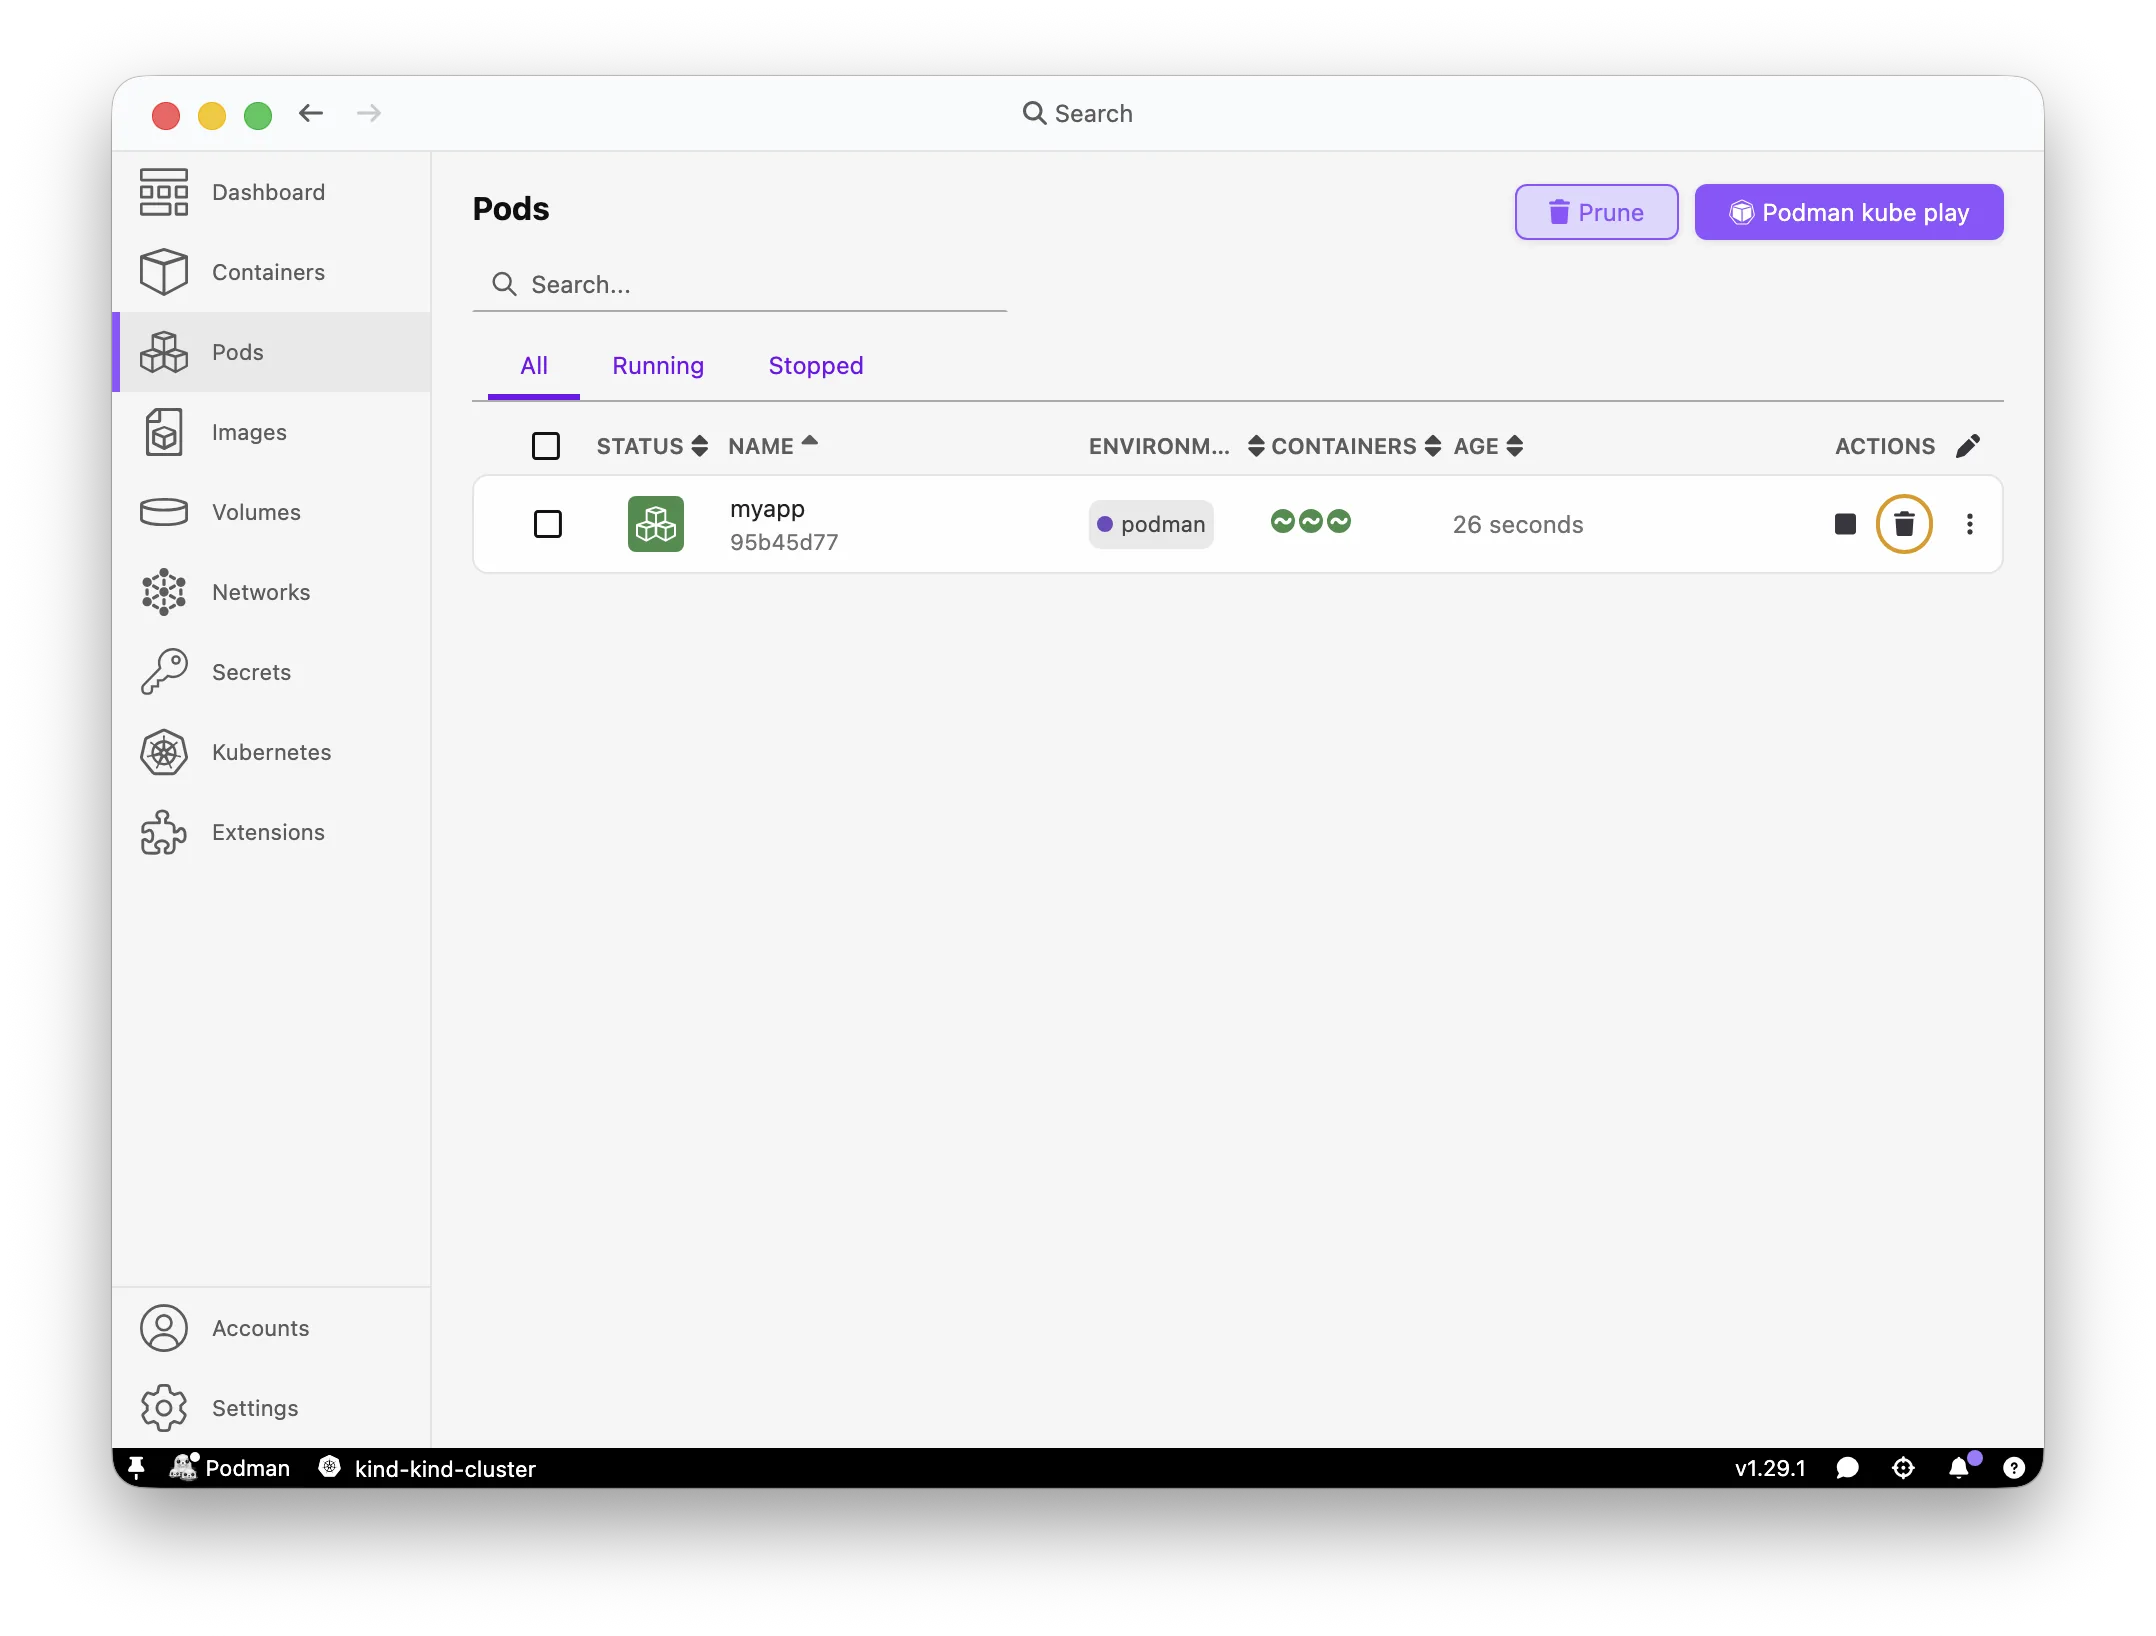The width and height of the screenshot is (2156, 1636).
Task: Open the kind-kind-cluster Kubernetes context
Action: [427, 1468]
